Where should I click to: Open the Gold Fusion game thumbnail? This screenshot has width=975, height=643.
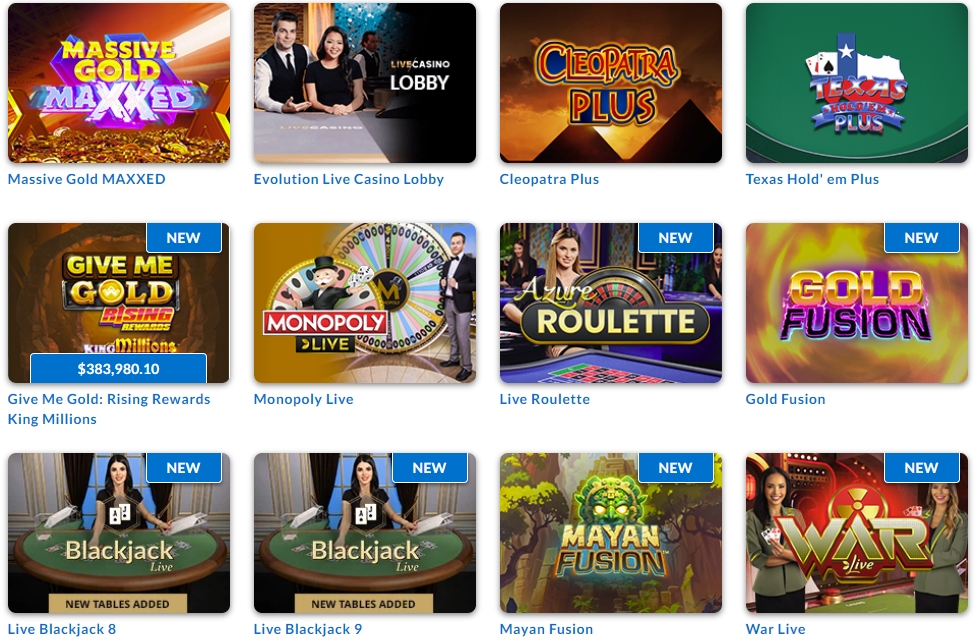point(857,303)
